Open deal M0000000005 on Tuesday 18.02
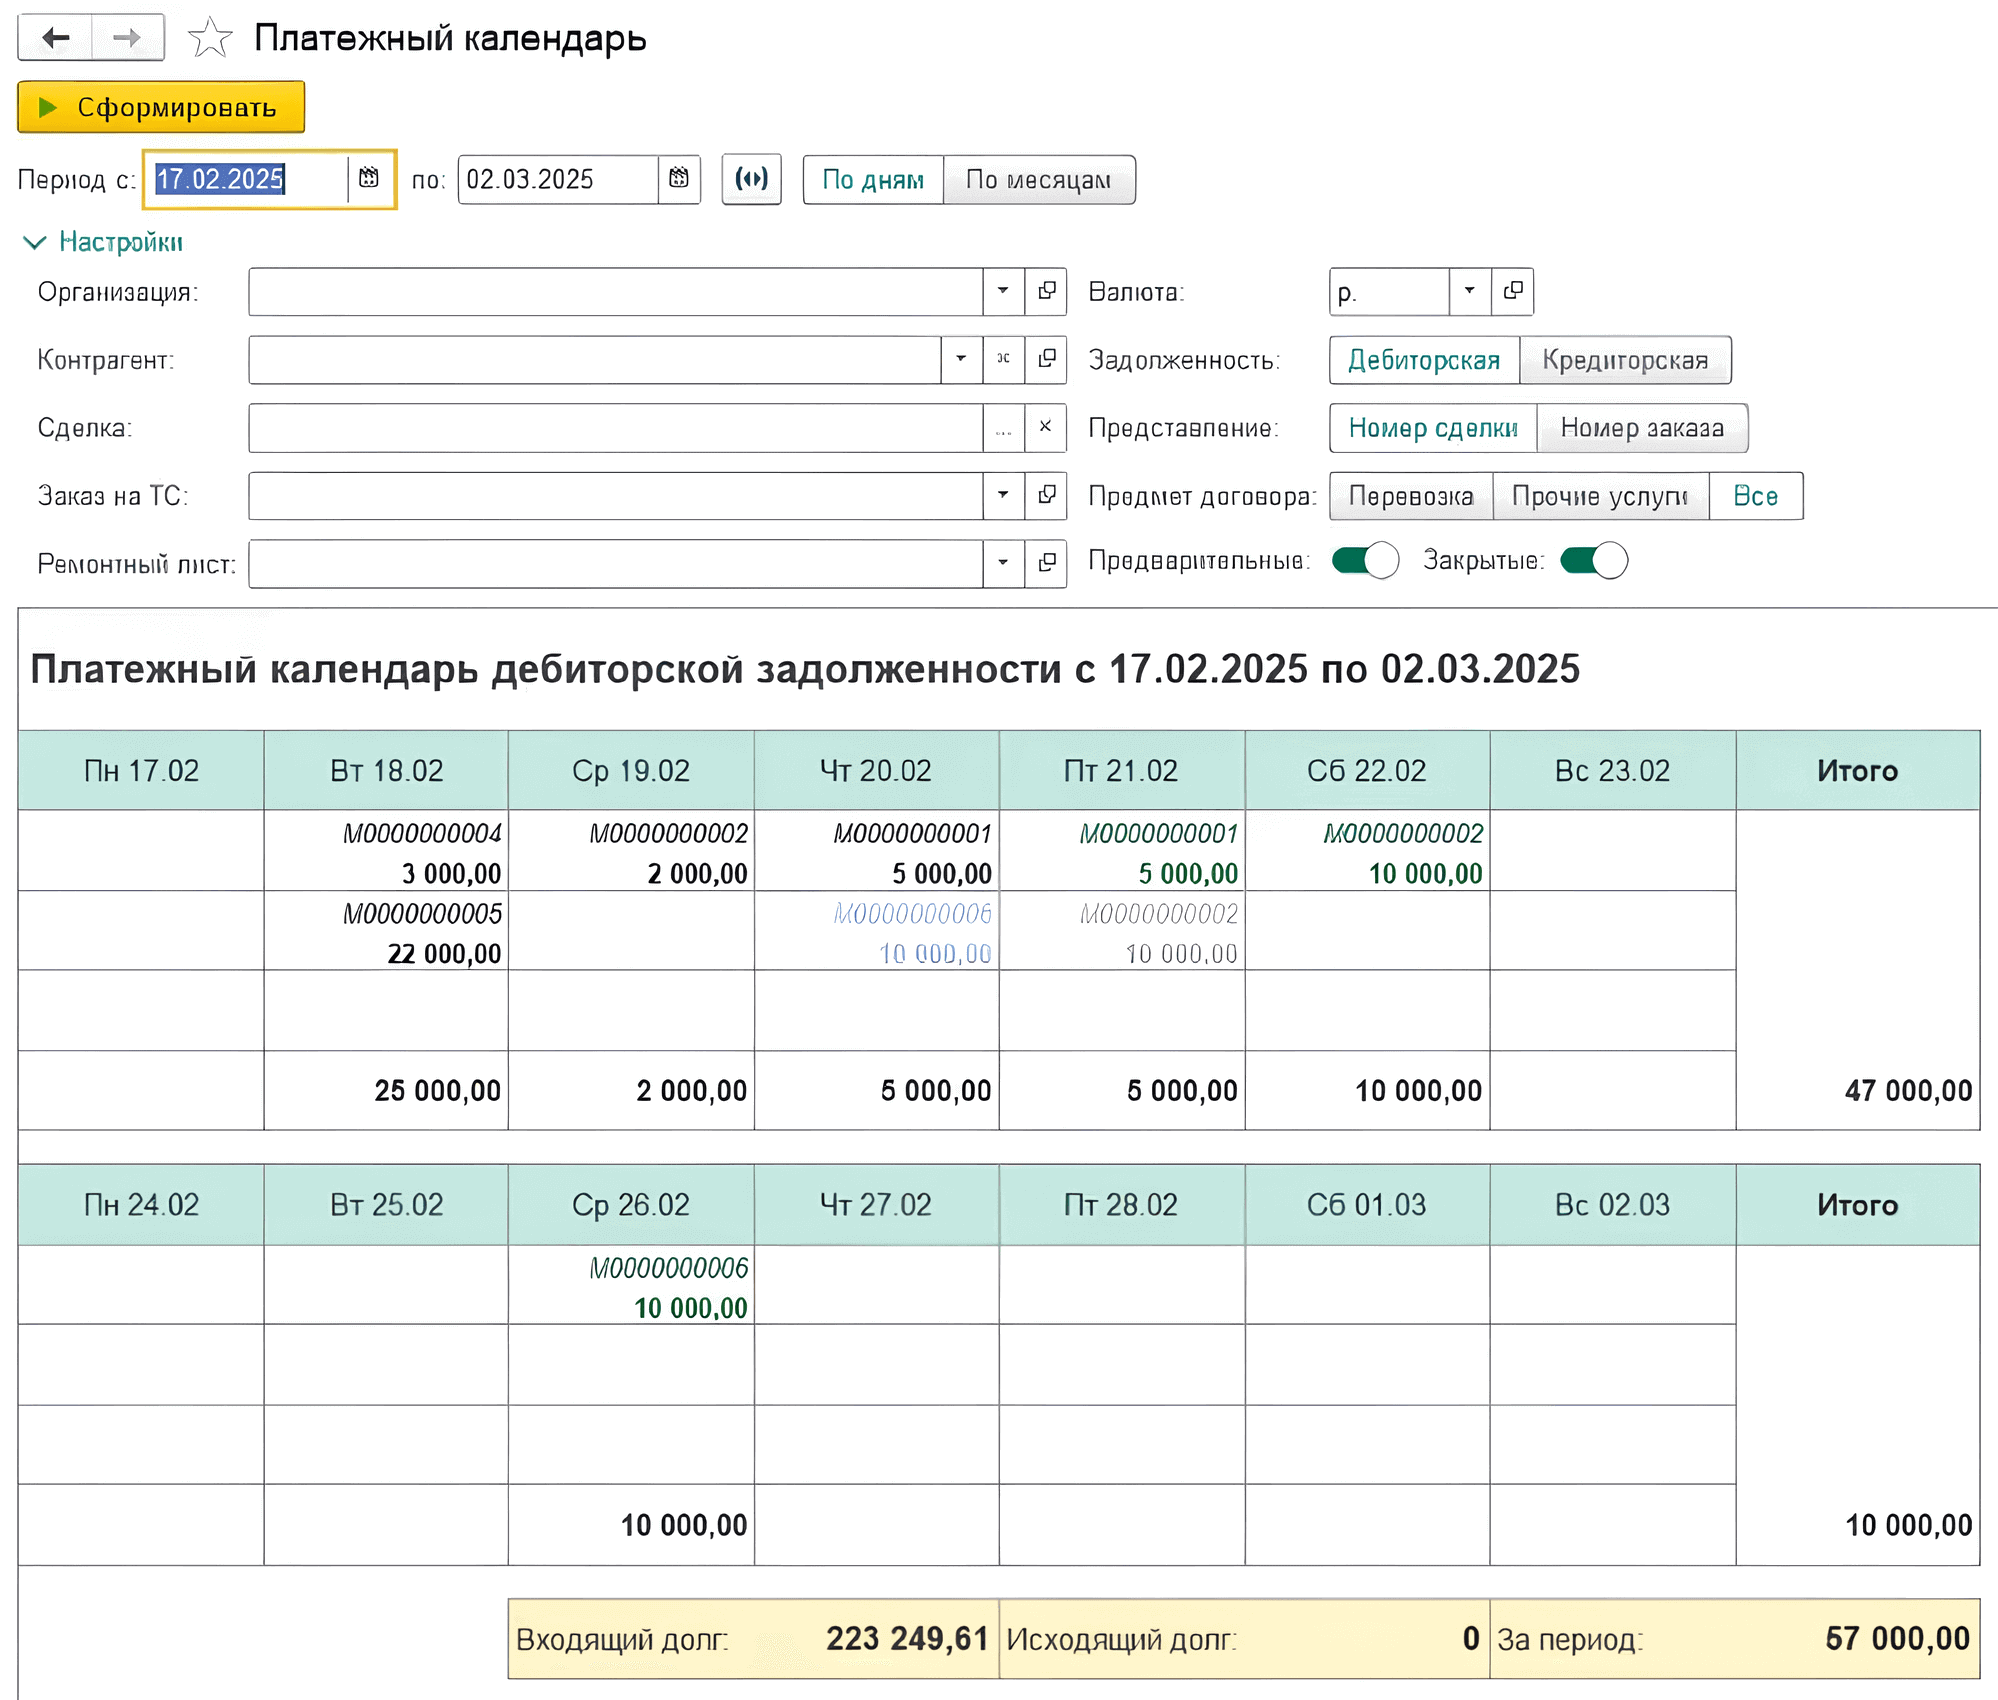1998x1700 pixels. click(422, 913)
